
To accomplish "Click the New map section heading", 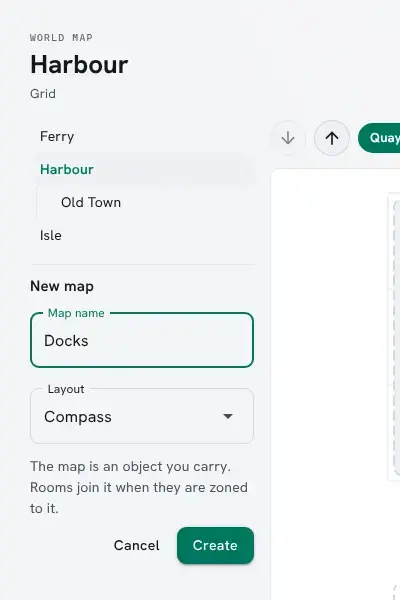I will tap(62, 286).
